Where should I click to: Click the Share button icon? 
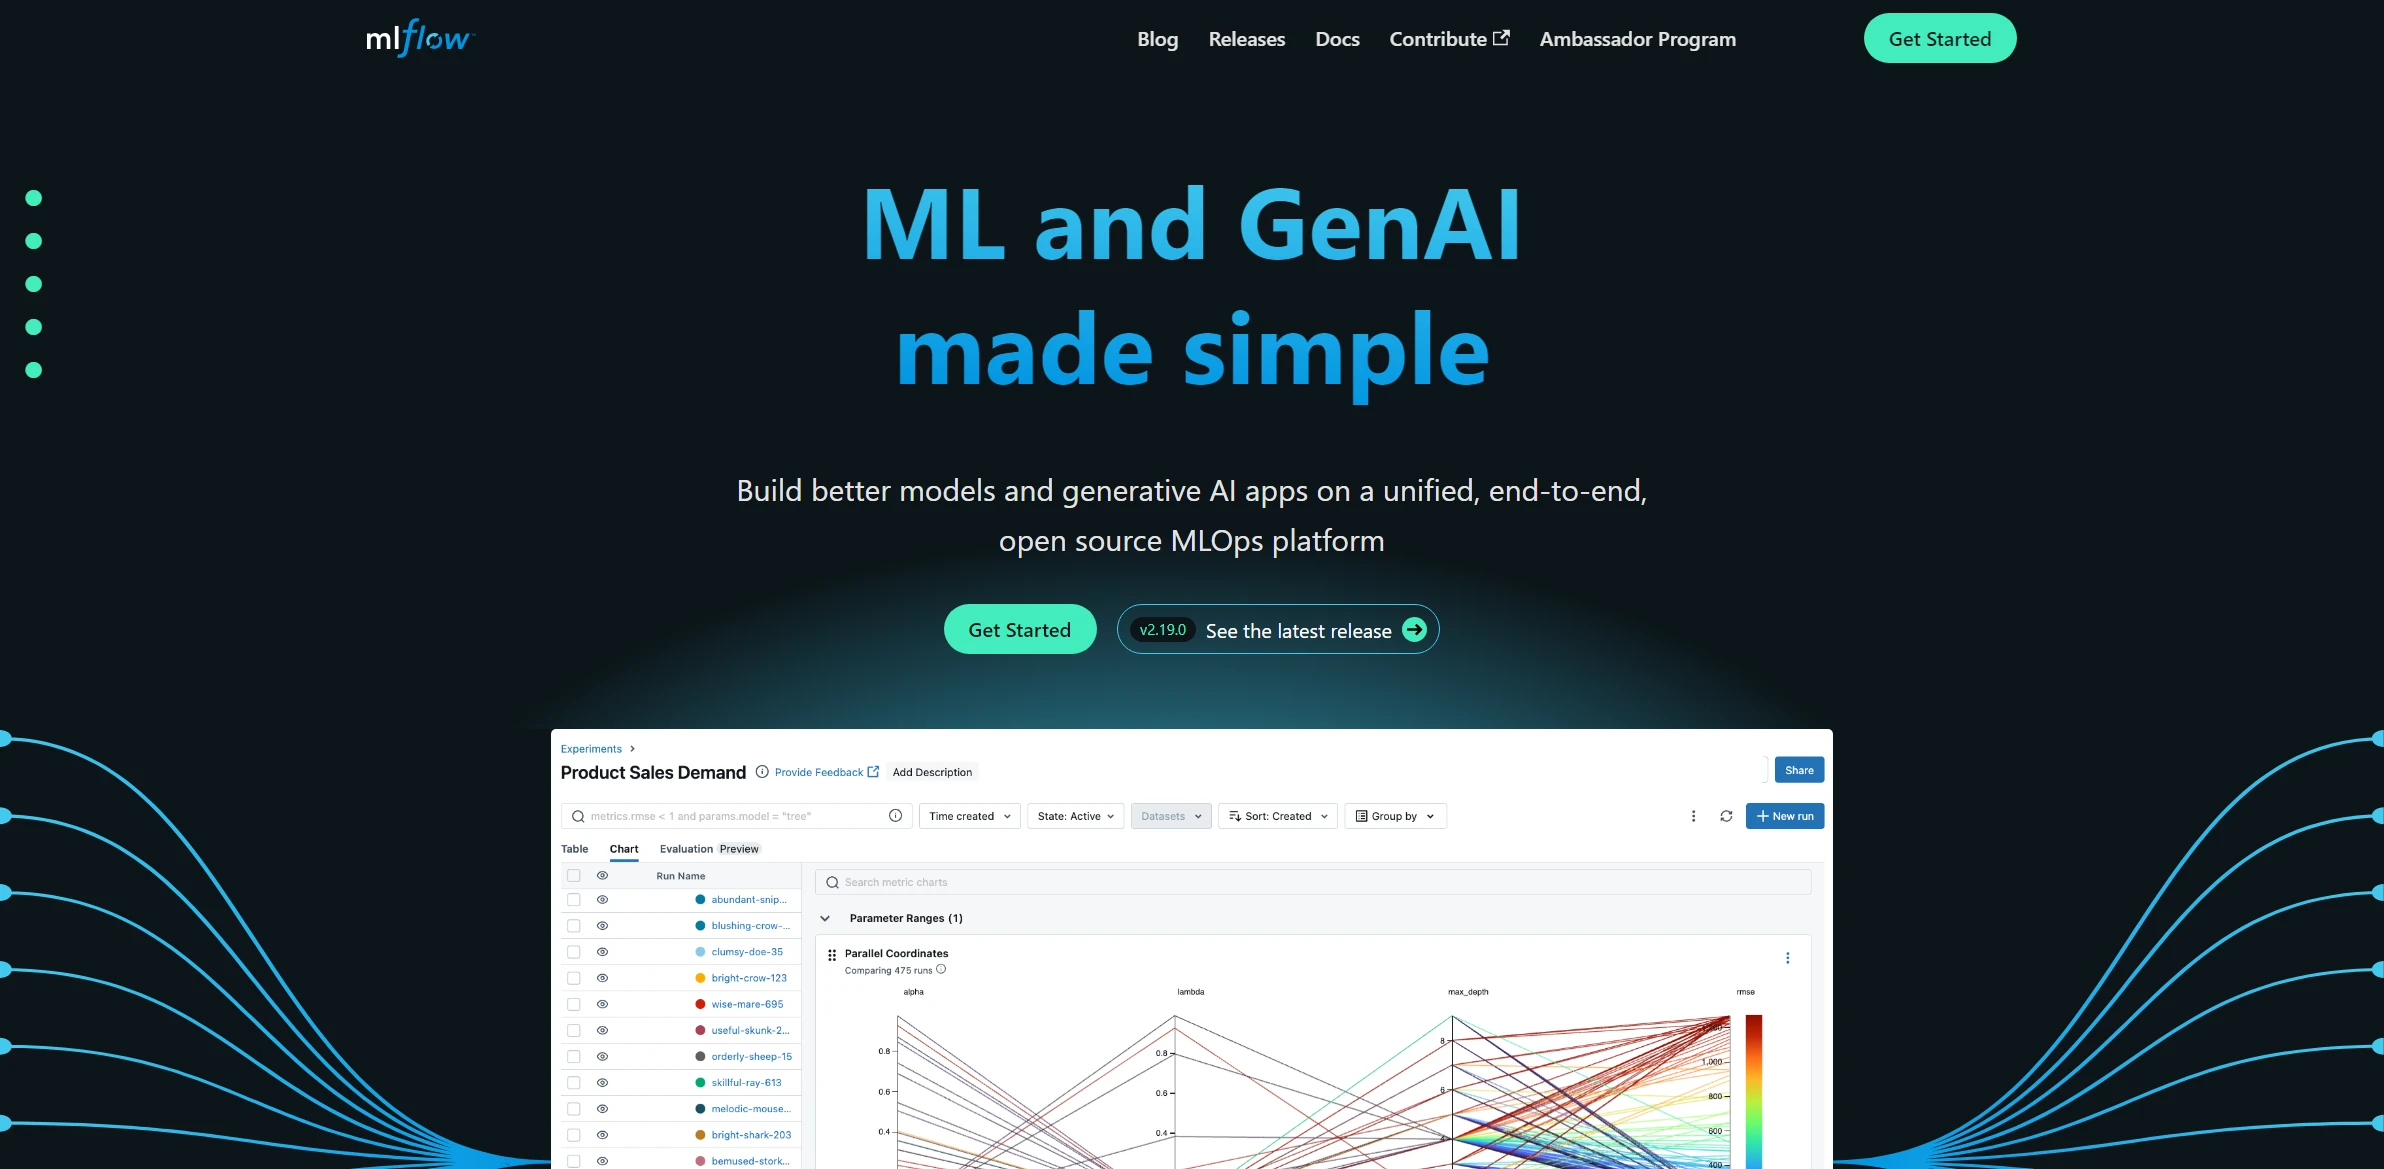coord(1799,769)
